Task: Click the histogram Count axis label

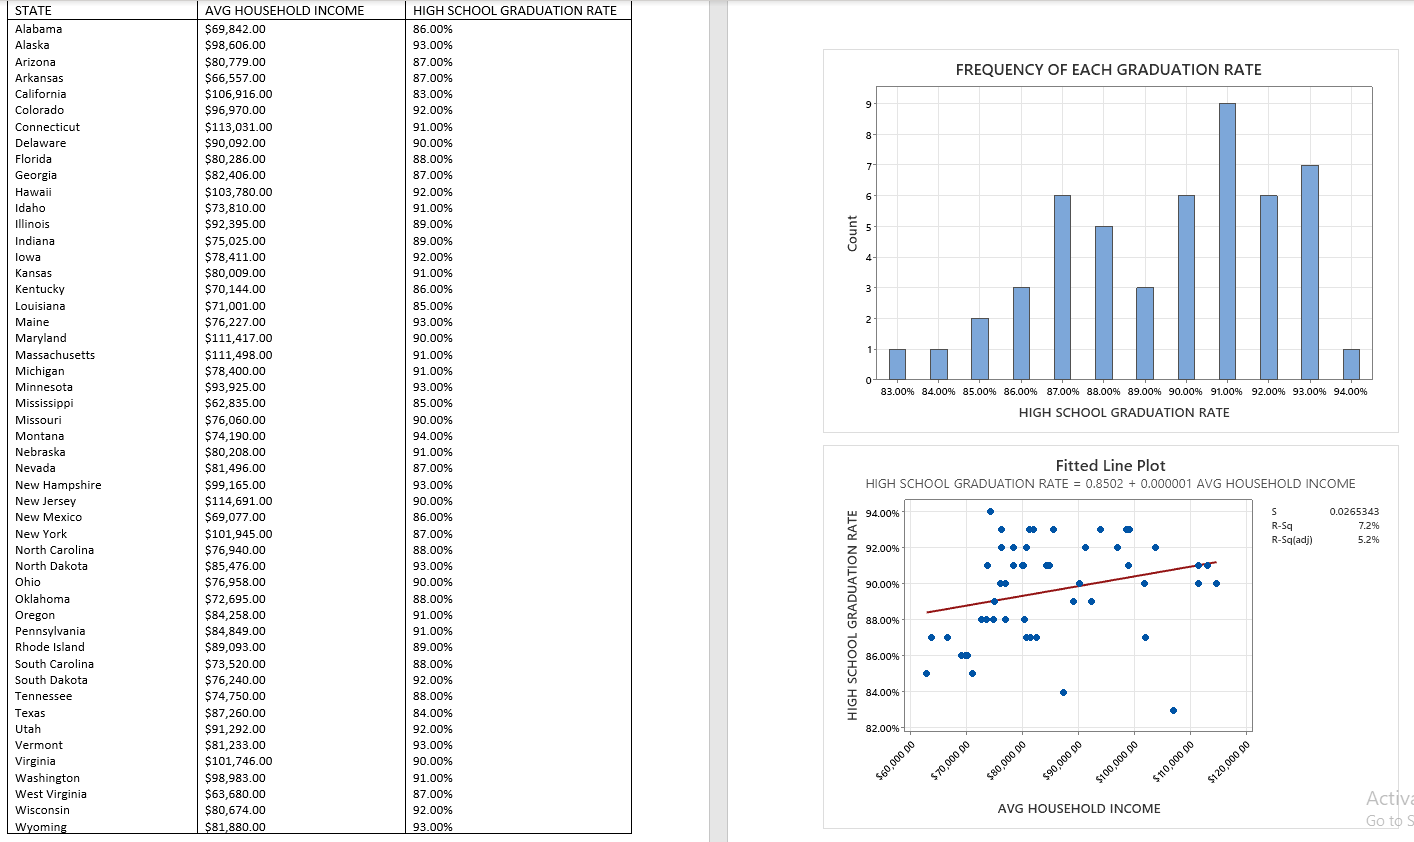Action: pyautogui.click(x=852, y=234)
